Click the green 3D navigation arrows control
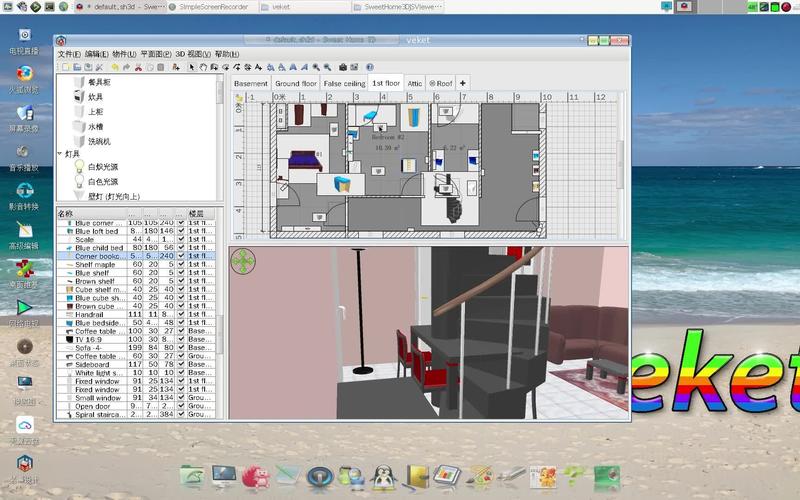 pyautogui.click(x=243, y=261)
